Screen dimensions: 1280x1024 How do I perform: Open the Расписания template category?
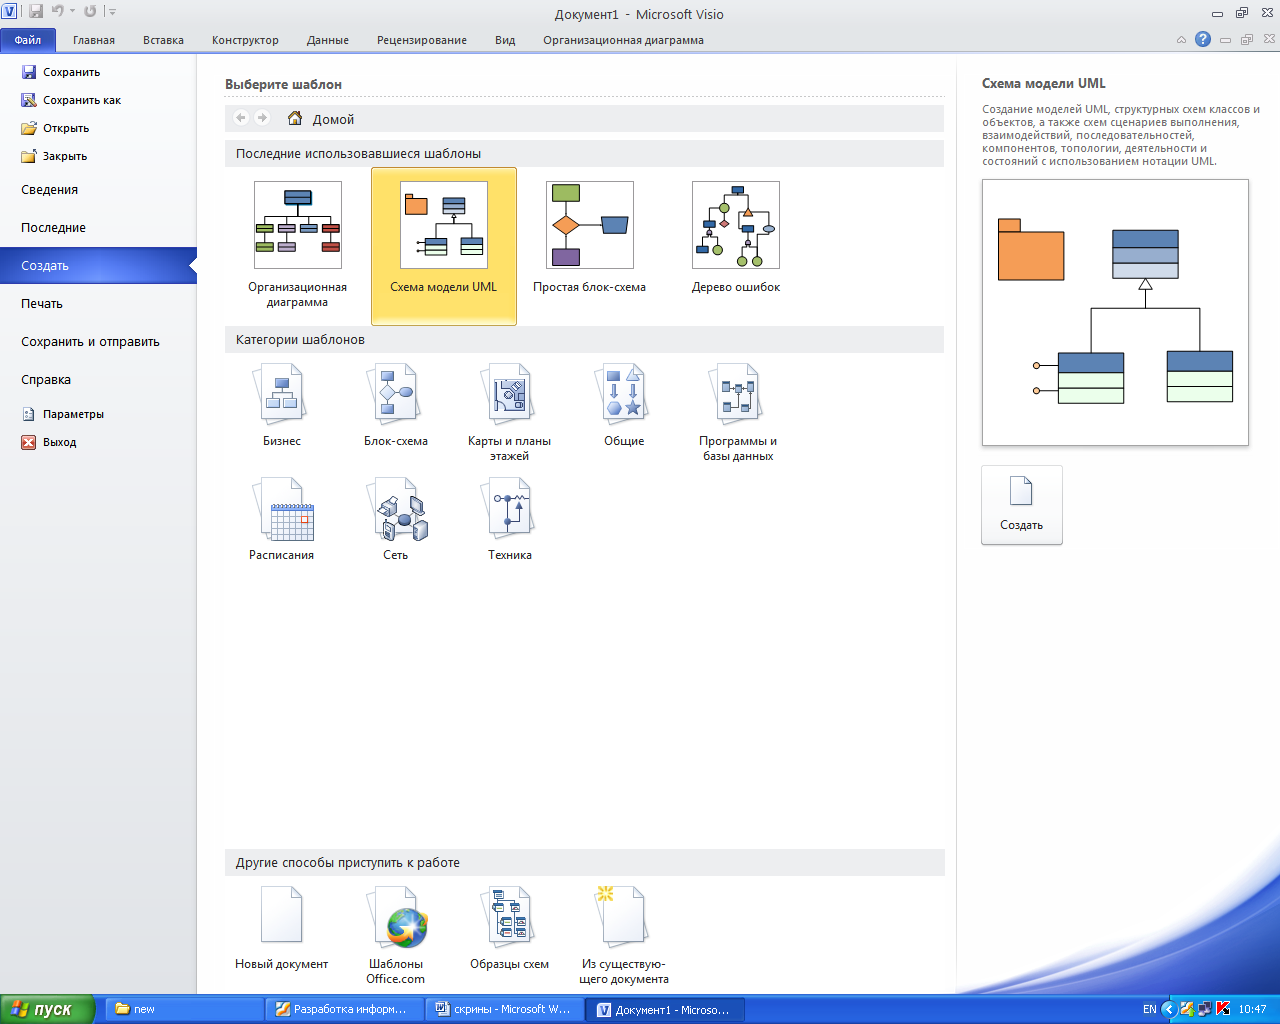click(x=282, y=519)
